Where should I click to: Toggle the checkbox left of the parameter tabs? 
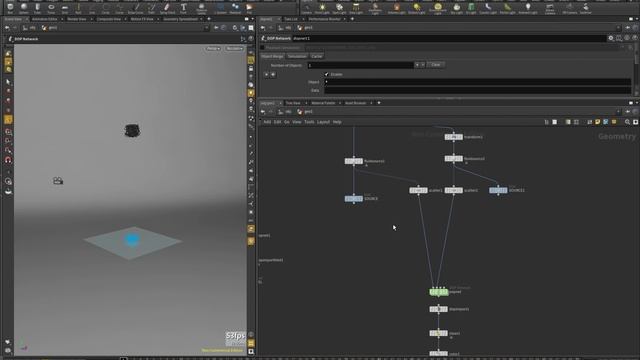click(x=262, y=48)
